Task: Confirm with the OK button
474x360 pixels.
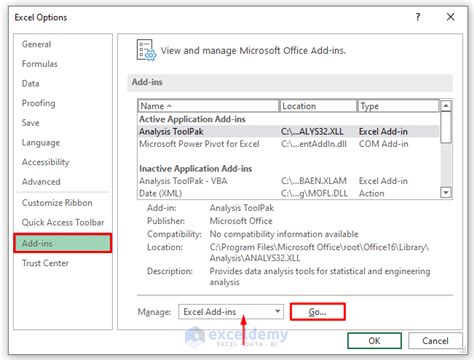Action: 374,341
